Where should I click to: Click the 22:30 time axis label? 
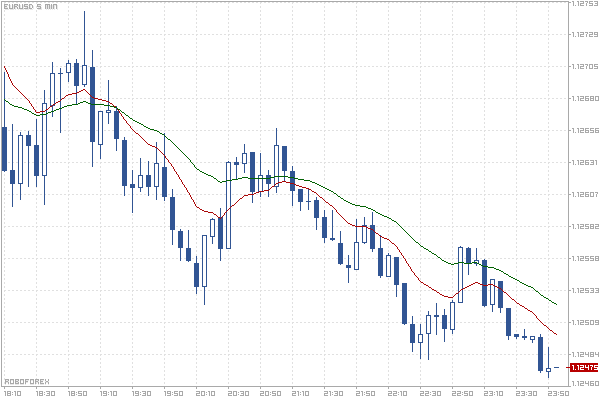coord(430,393)
